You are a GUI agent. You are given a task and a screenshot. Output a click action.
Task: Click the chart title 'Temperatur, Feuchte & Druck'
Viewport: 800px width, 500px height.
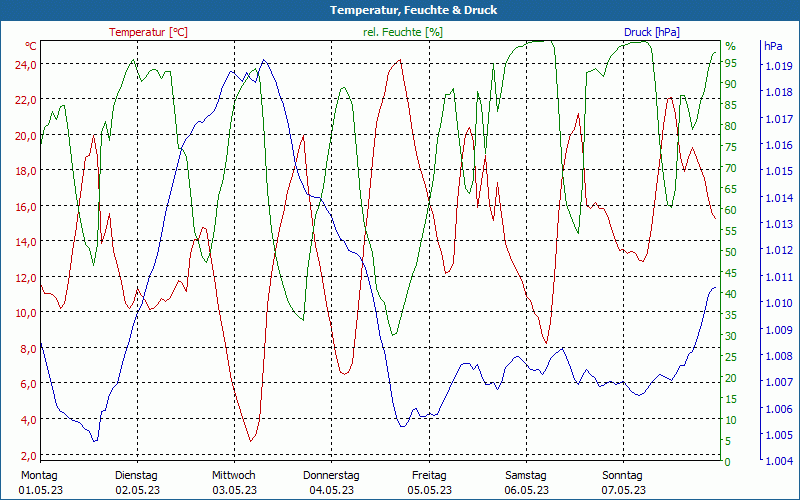pos(413,10)
